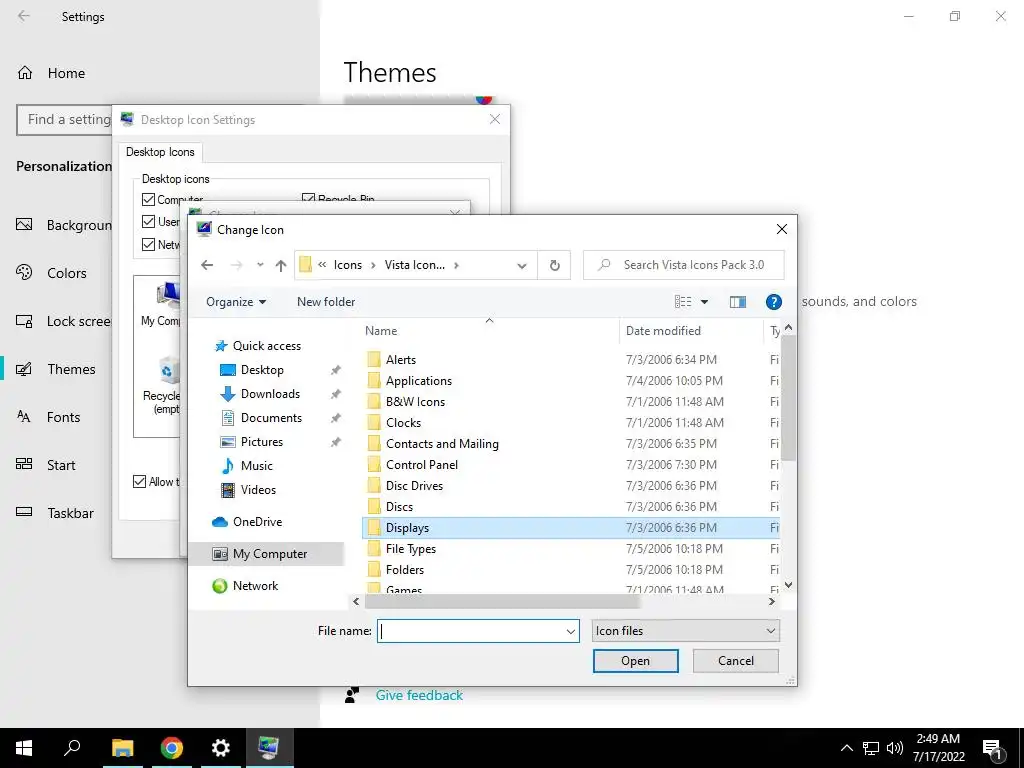
Task: Select the Desktop Icons tab
Action: (x=160, y=152)
